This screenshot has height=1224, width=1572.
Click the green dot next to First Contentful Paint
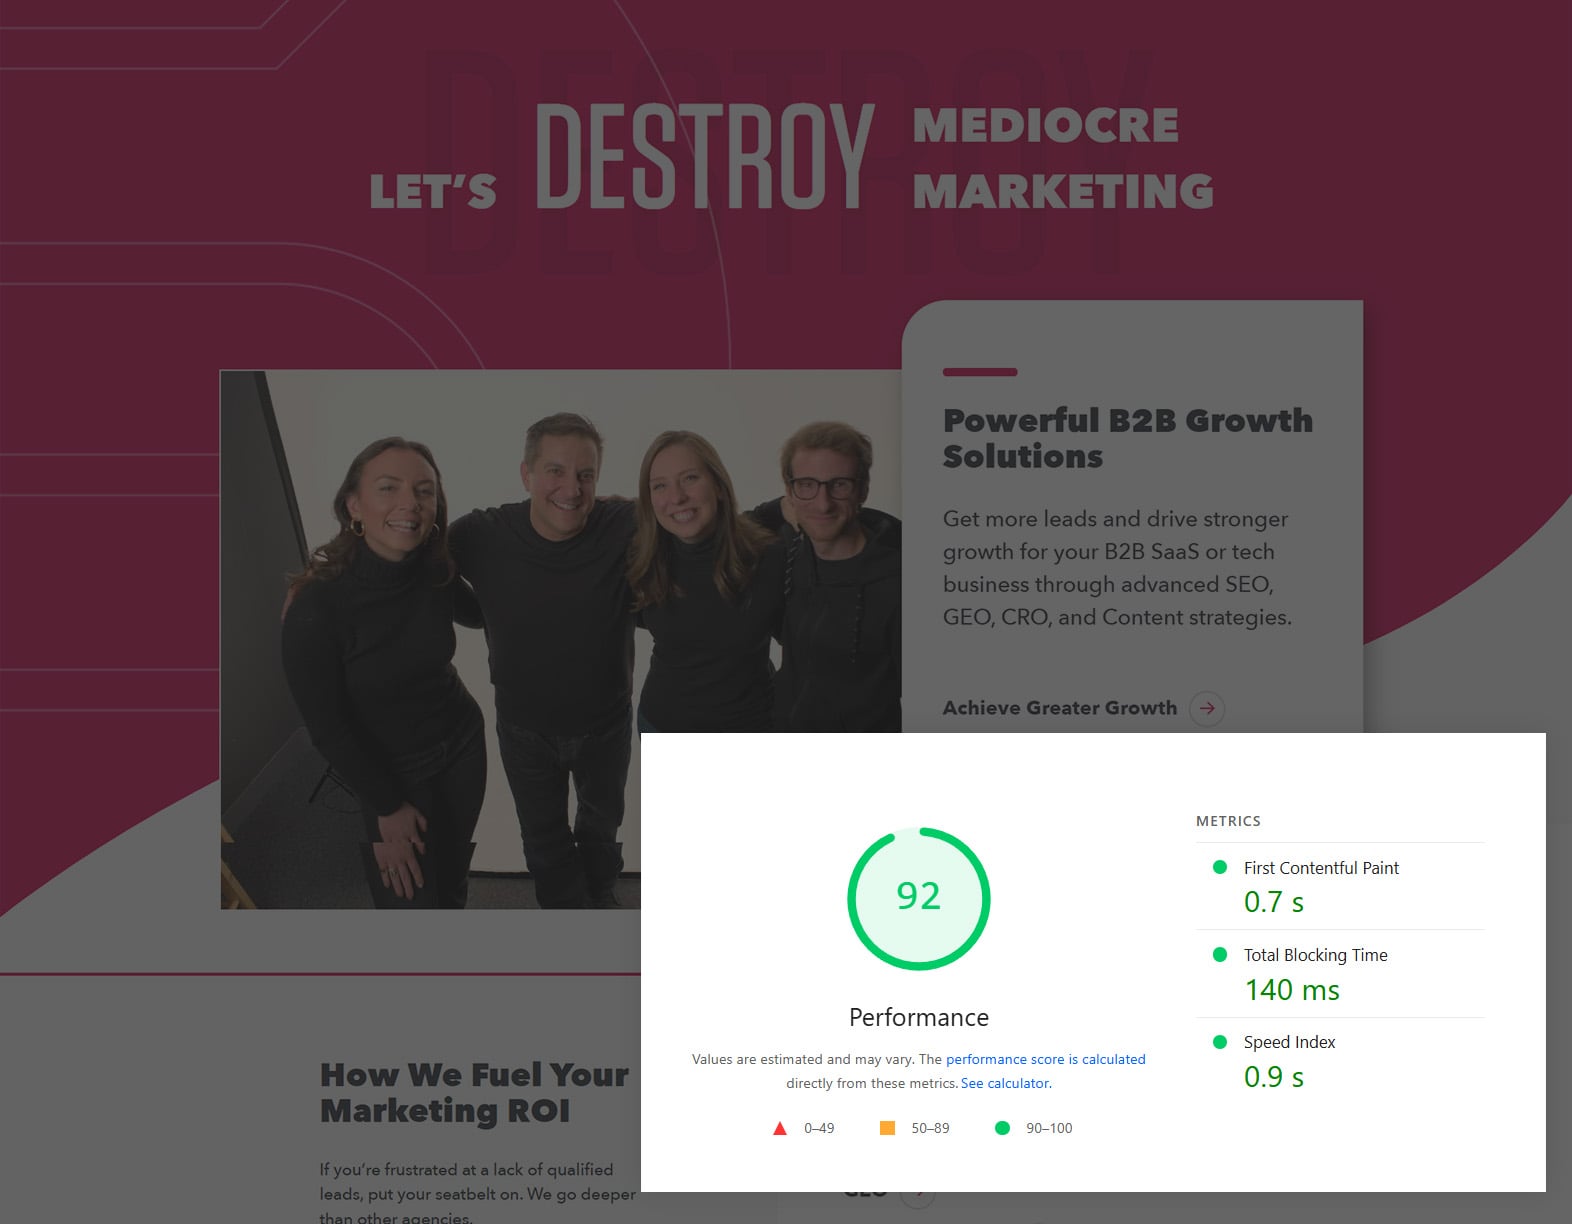pos(1219,867)
